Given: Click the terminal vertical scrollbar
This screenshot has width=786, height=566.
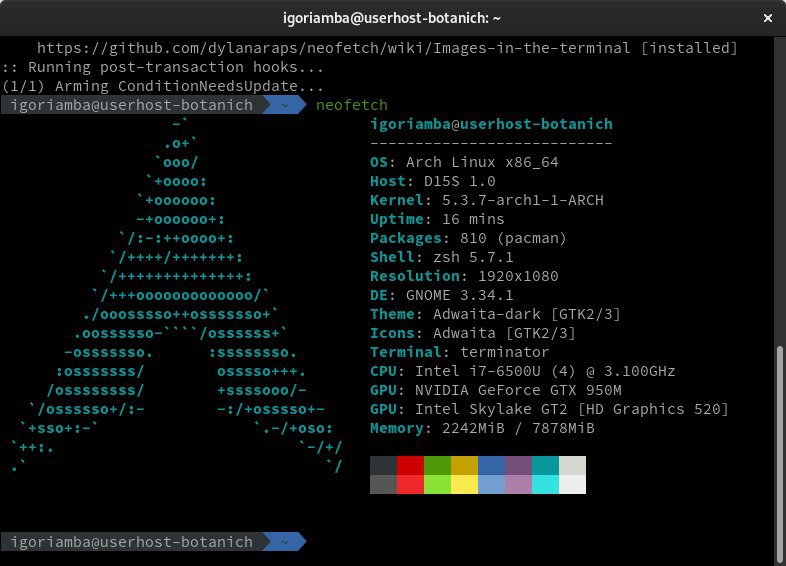Looking at the screenshot, I should [x=779, y=454].
